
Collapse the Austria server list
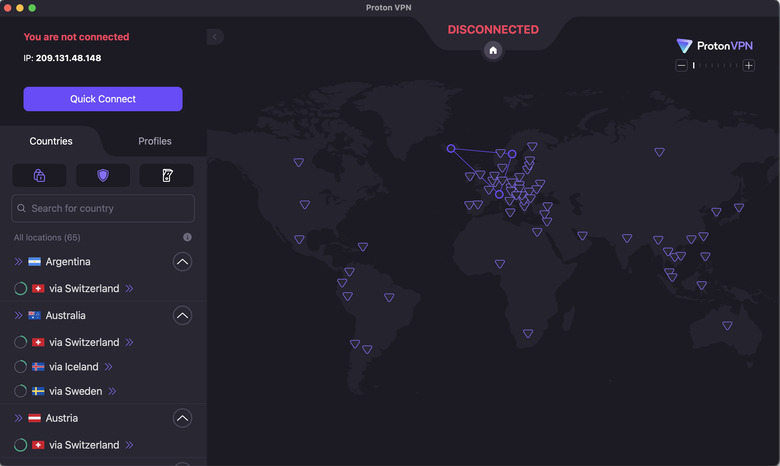pos(183,418)
